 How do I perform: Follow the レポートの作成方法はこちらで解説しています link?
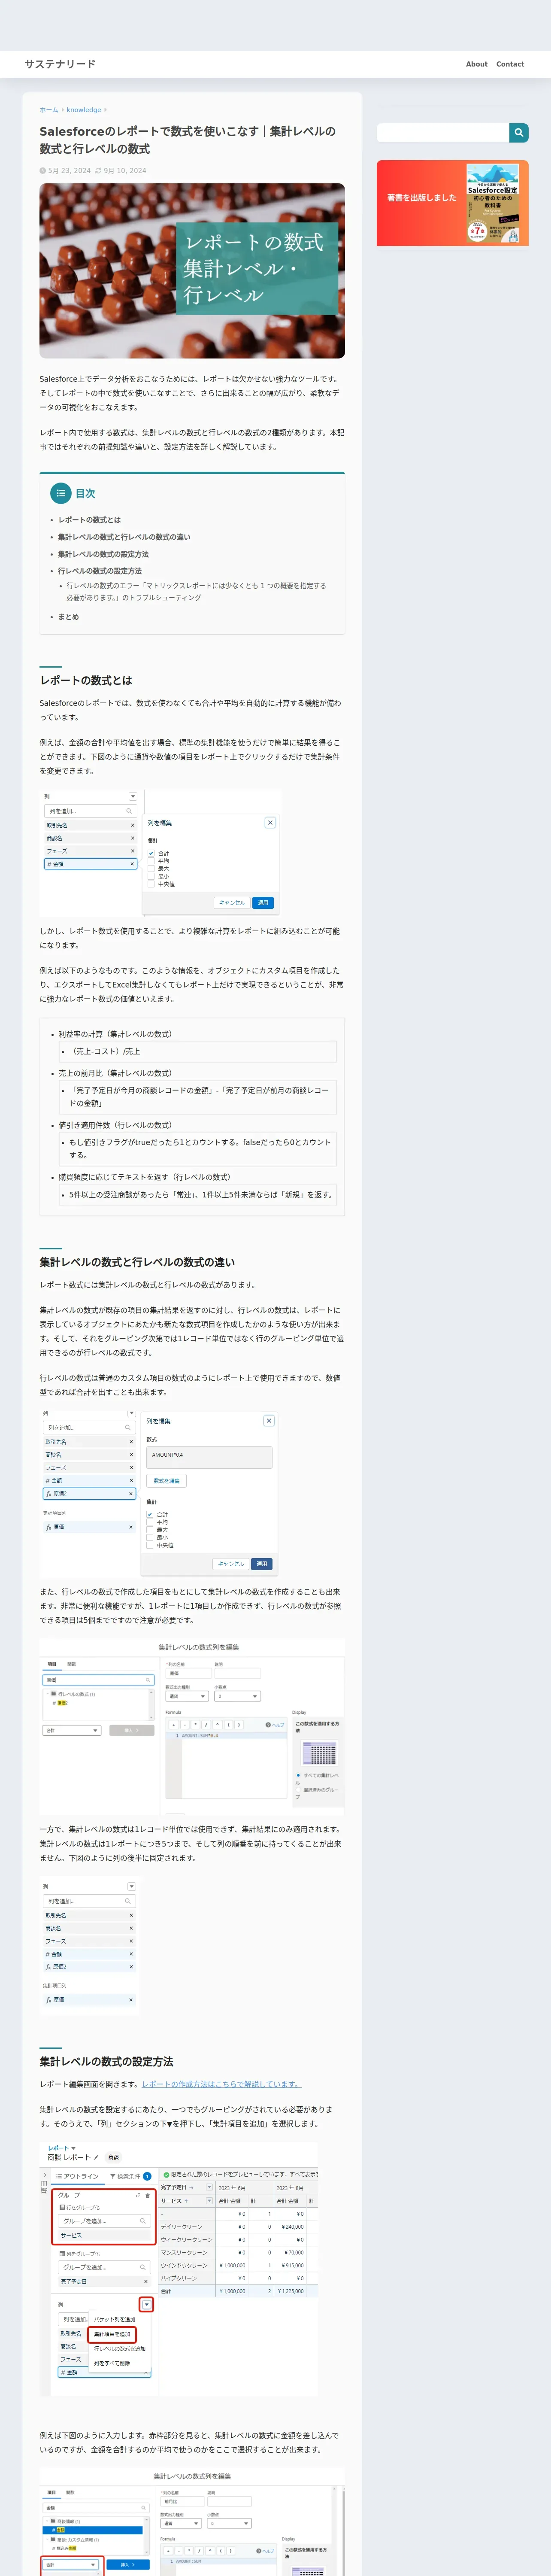pyautogui.click(x=221, y=2084)
